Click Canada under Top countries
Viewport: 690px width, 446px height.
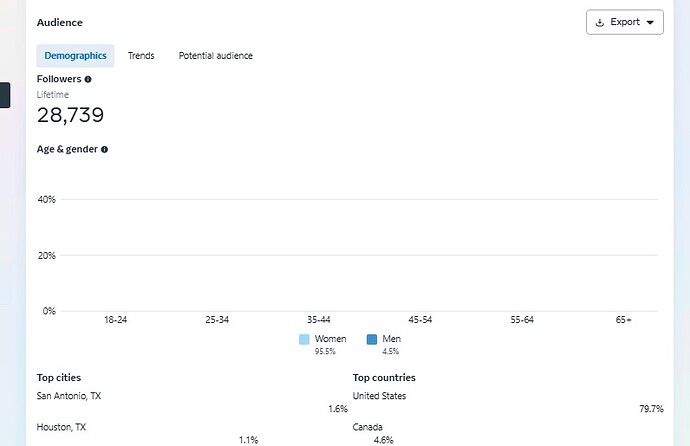tap(367, 427)
